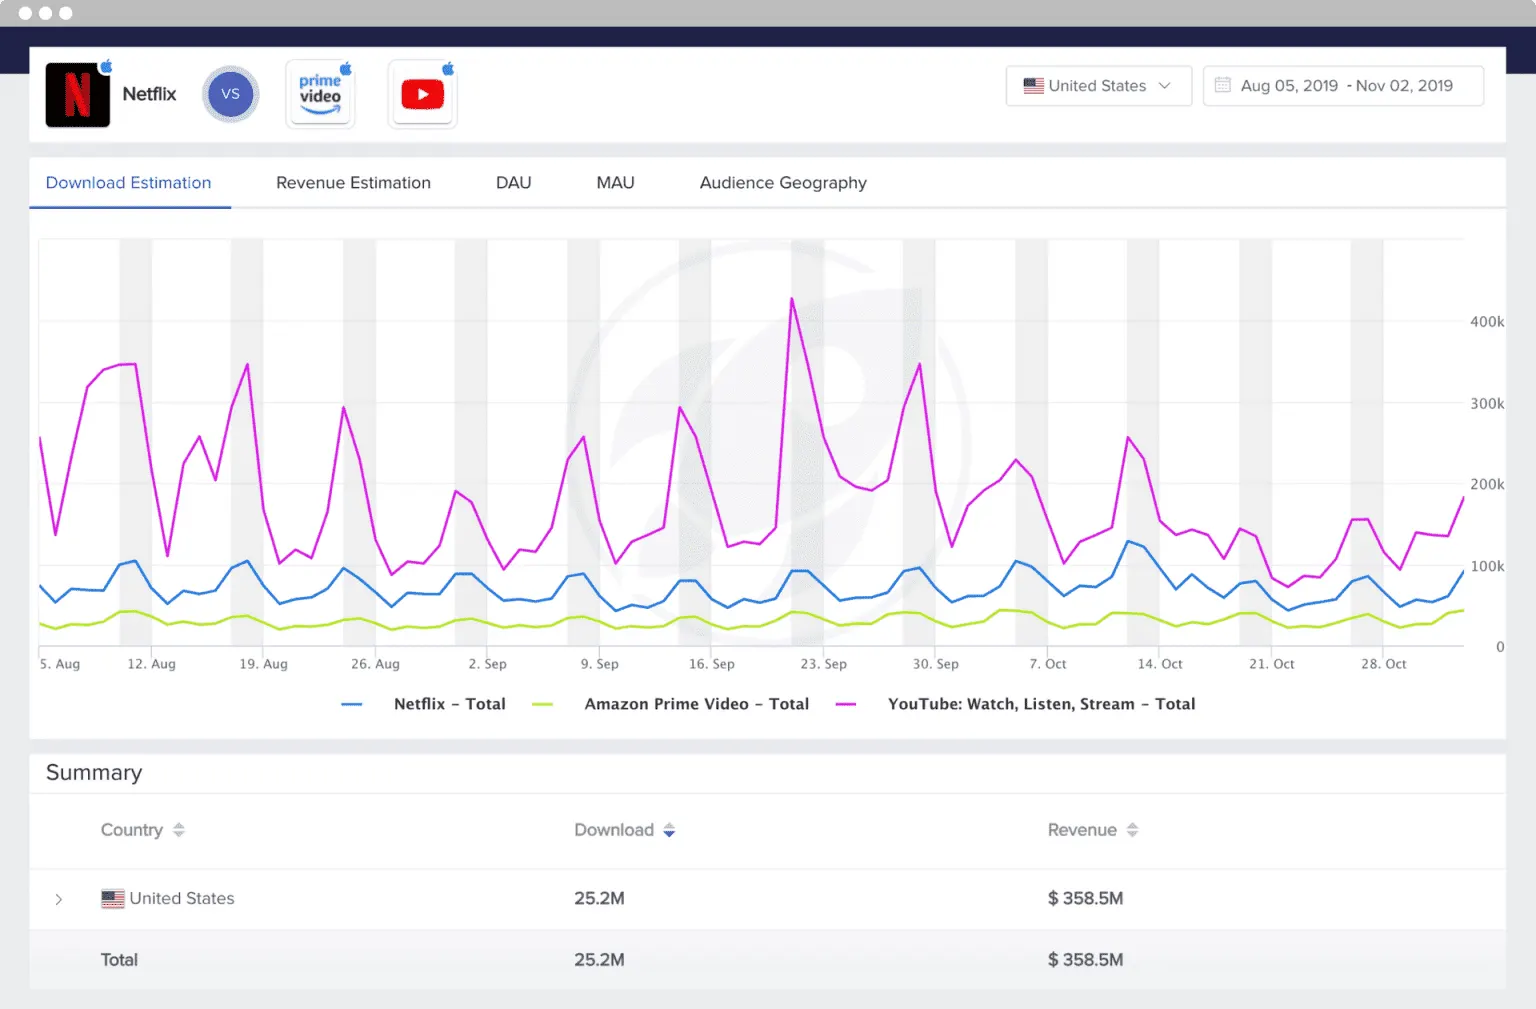Select the Amazon Prime Video app icon
The image size is (1536, 1009).
click(x=320, y=94)
